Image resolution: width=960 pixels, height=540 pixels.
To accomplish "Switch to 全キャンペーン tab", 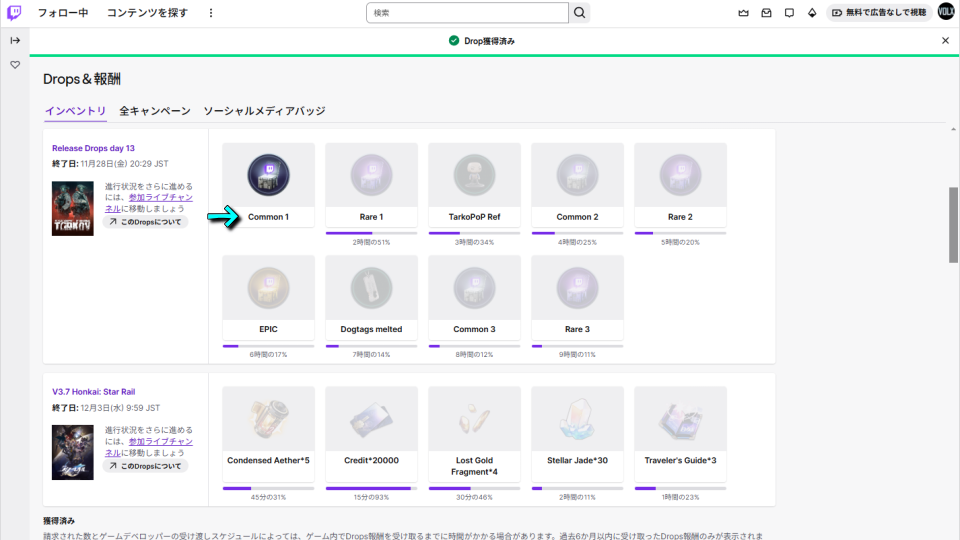I will tap(155, 111).
